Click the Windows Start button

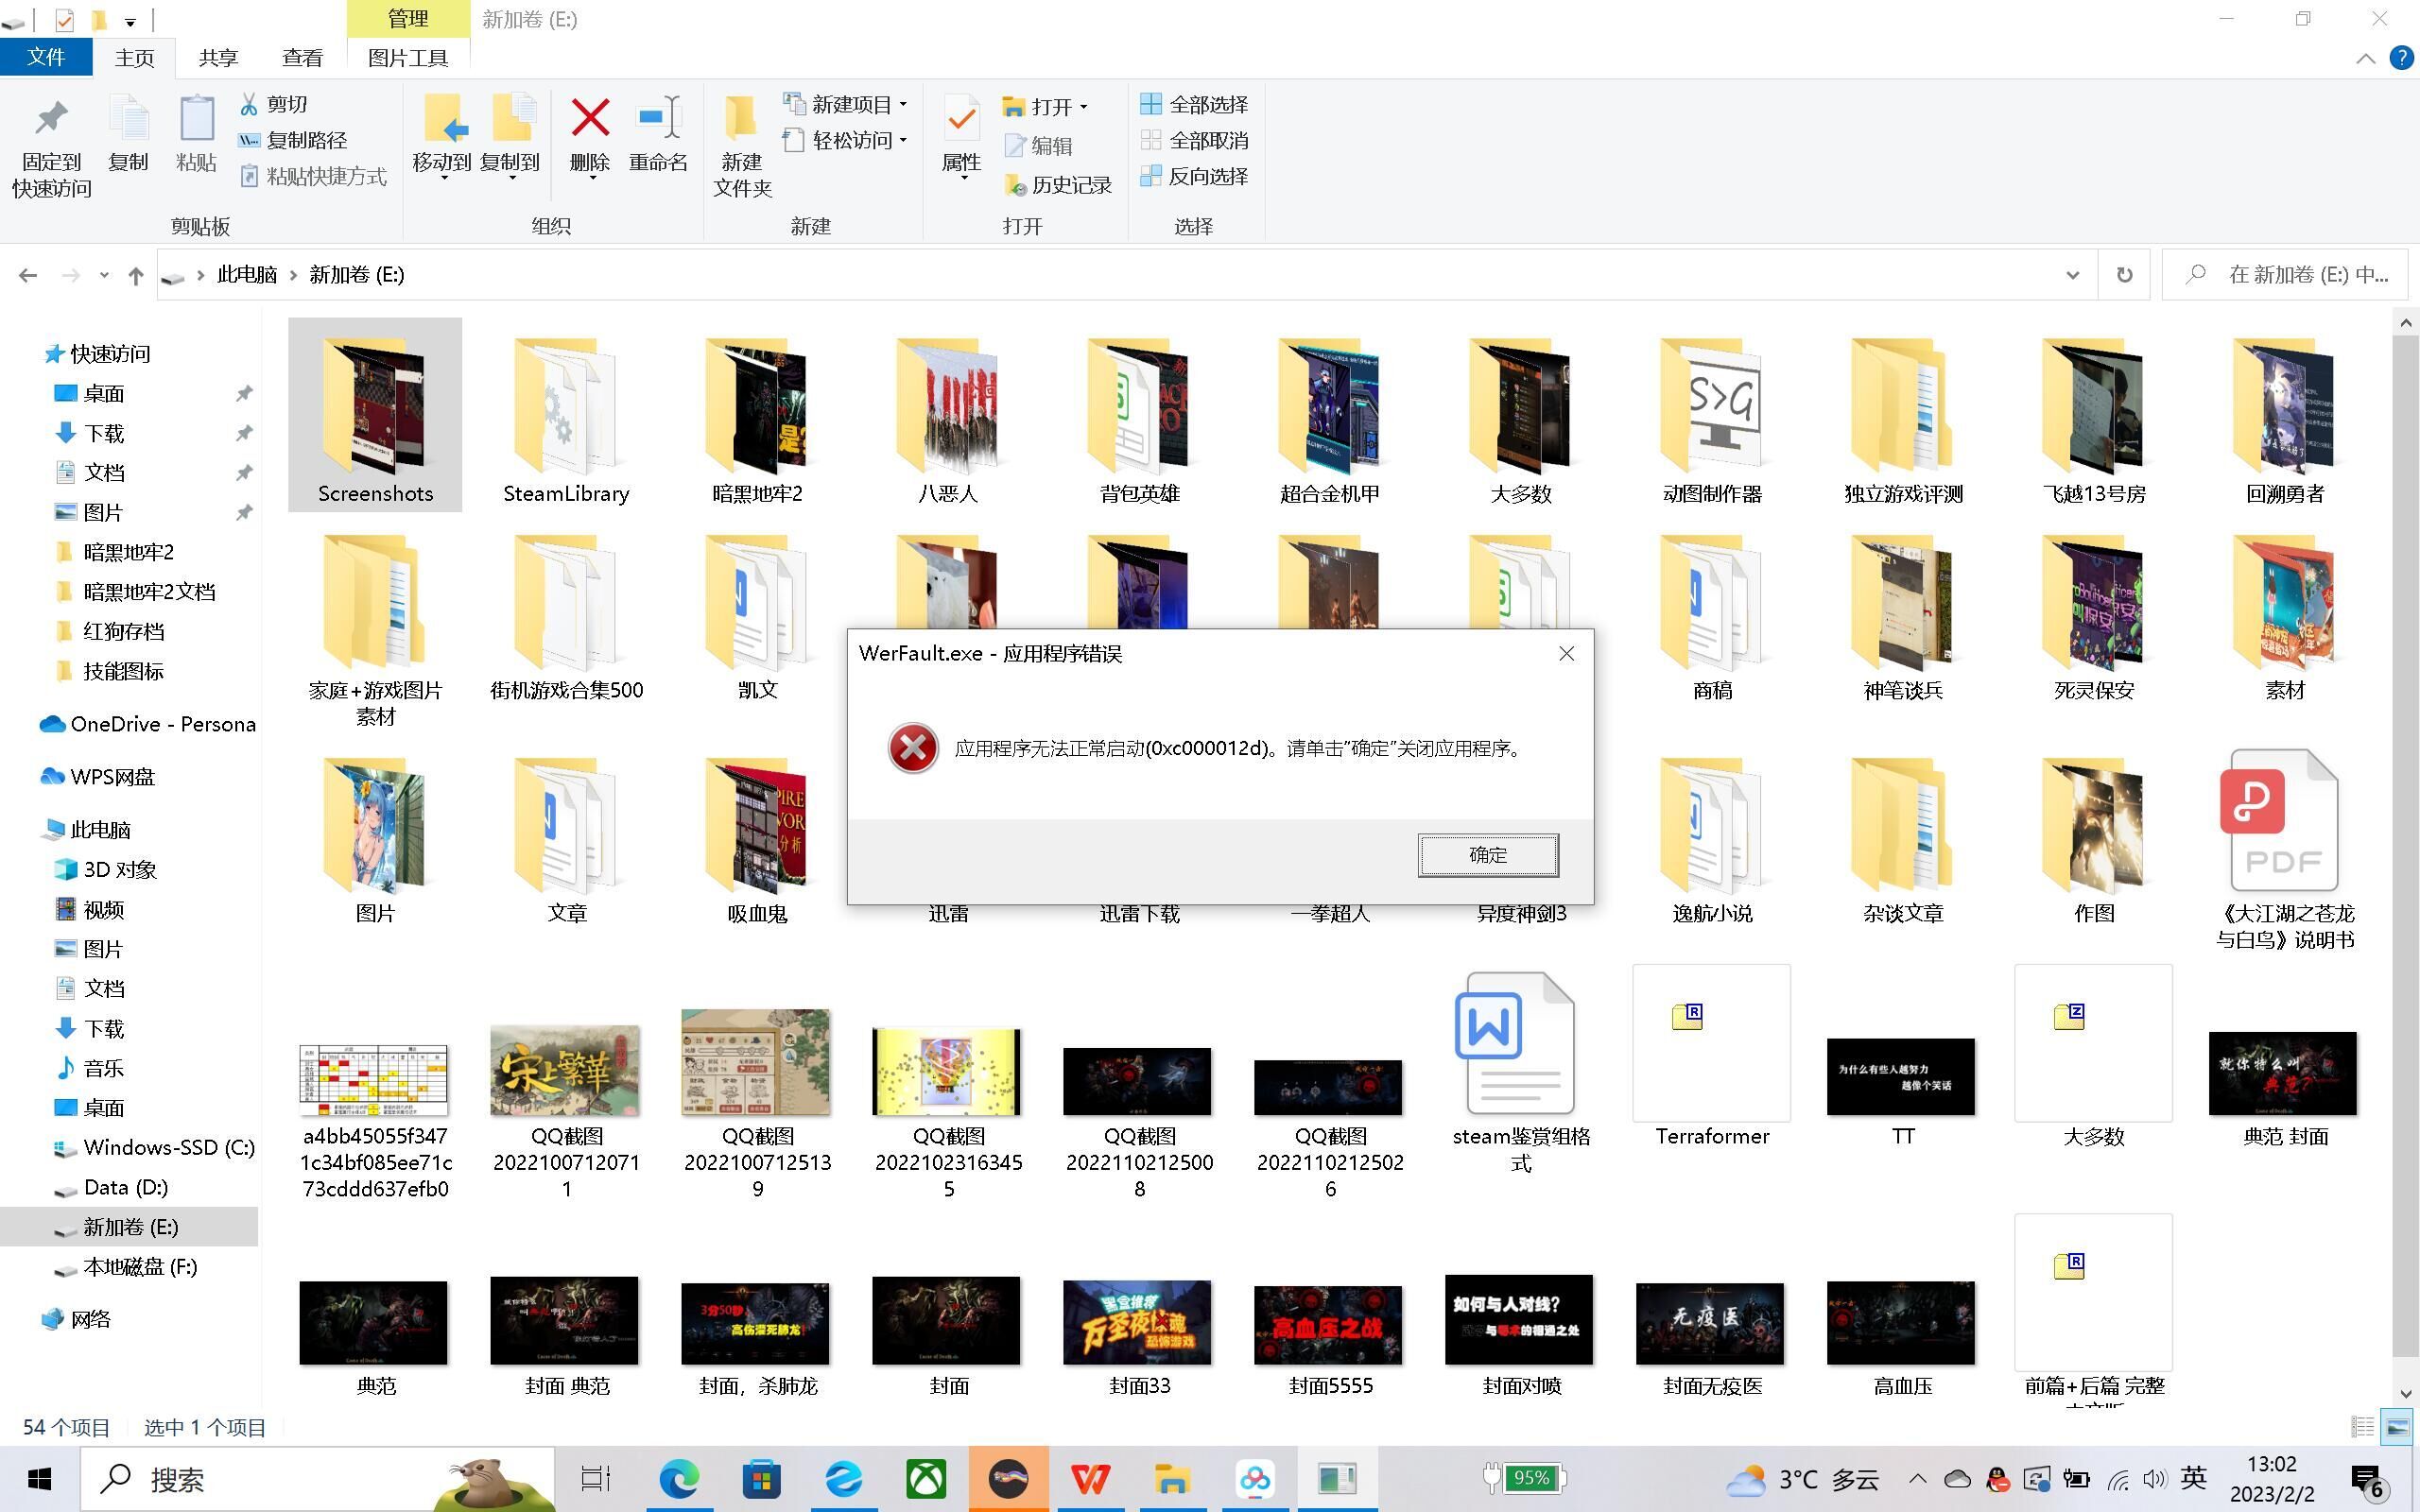pos(39,1478)
